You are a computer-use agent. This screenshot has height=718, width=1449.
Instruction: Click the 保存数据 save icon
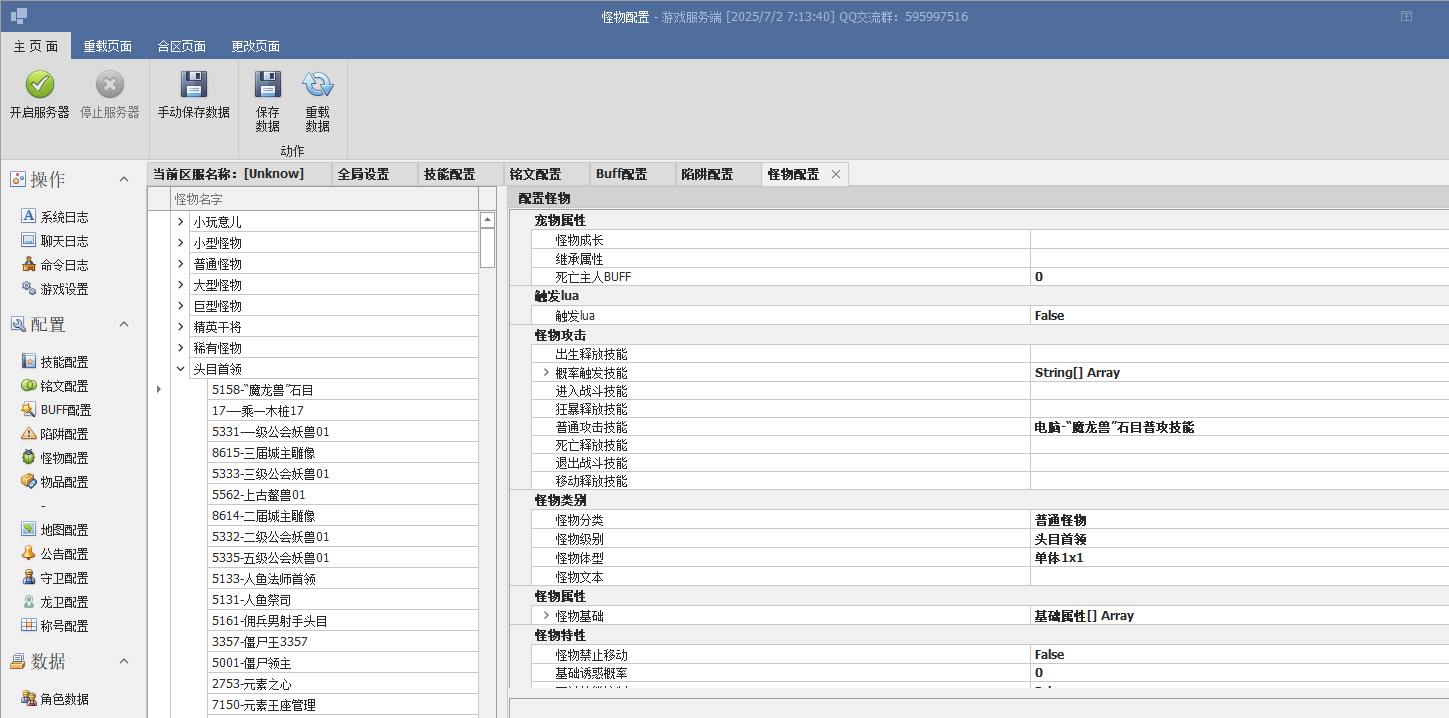(x=267, y=84)
